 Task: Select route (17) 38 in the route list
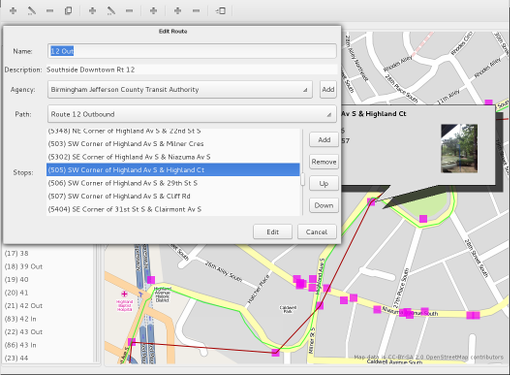click(x=48, y=253)
